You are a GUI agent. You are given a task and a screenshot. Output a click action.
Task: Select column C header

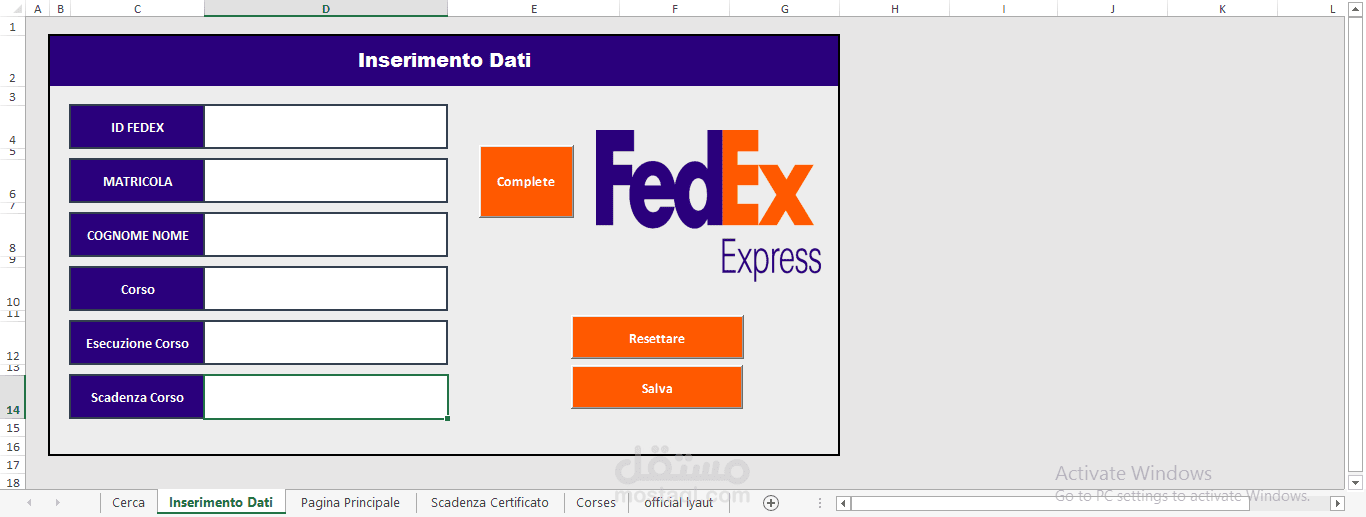(137, 8)
